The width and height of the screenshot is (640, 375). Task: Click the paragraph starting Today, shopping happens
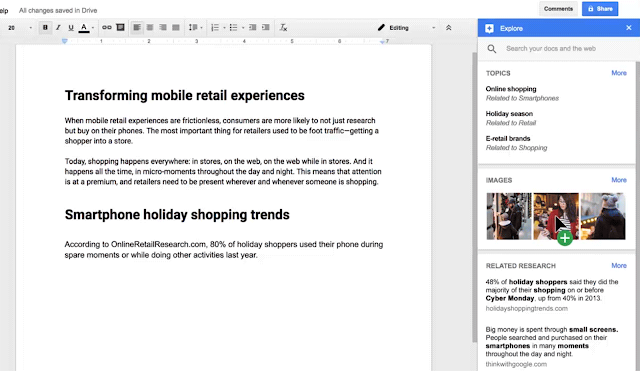223,171
